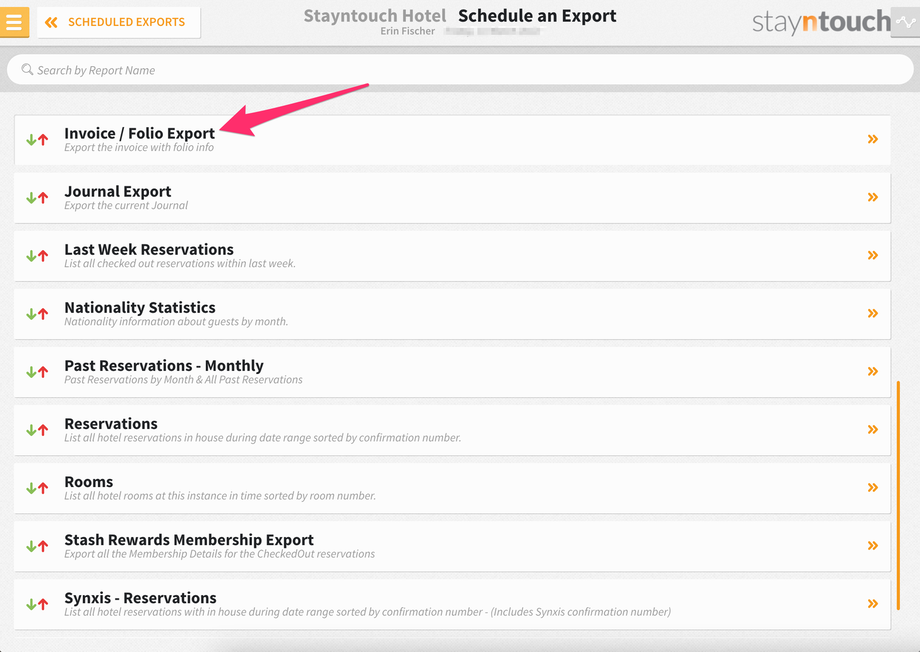
Task: Click the export arrows icon for Synxis - Reservations
Action: click(37, 604)
